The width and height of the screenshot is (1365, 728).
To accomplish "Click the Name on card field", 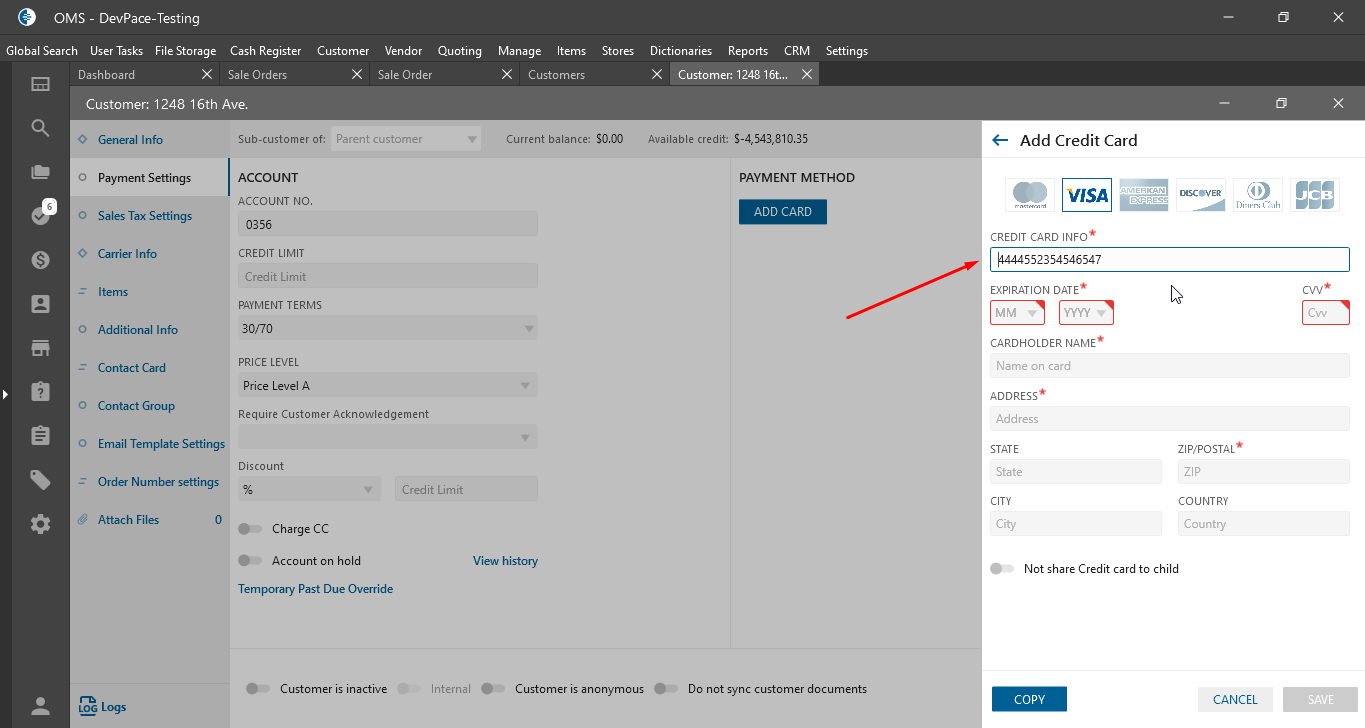I will click(1170, 366).
